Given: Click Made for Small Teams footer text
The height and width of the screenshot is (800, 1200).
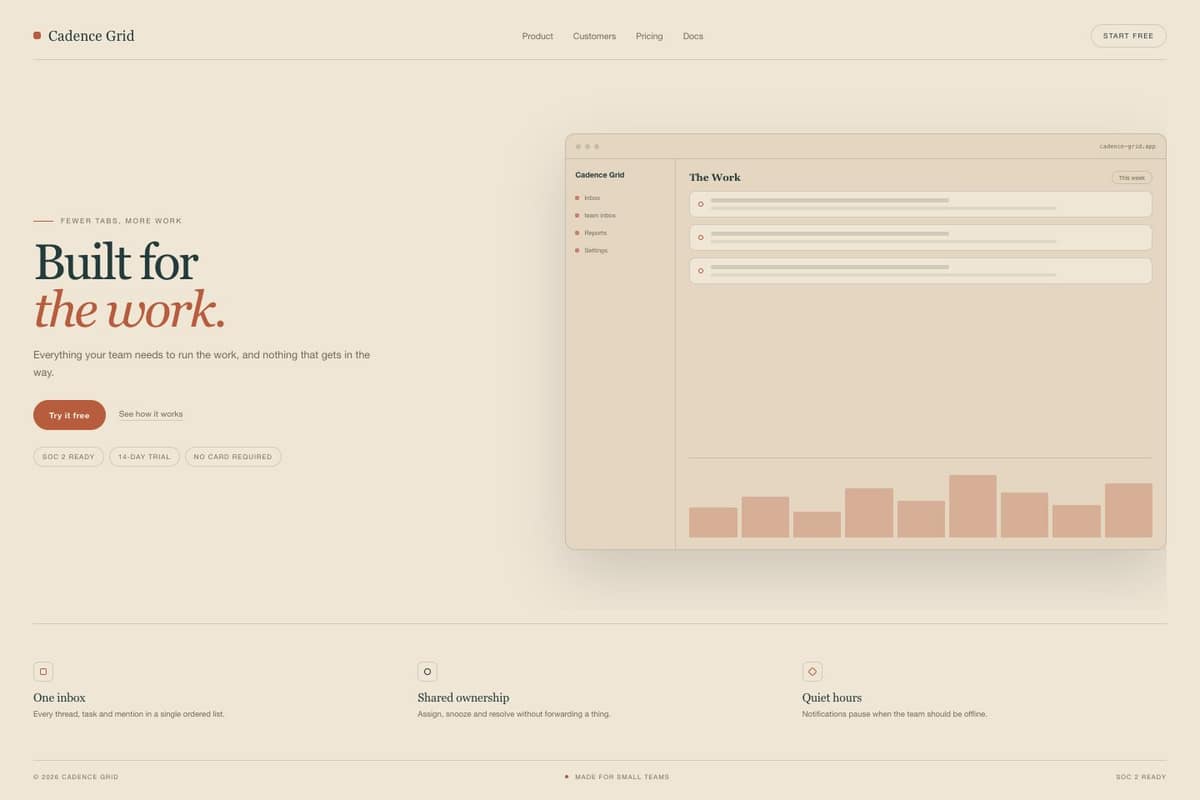Looking at the screenshot, I should [x=622, y=777].
